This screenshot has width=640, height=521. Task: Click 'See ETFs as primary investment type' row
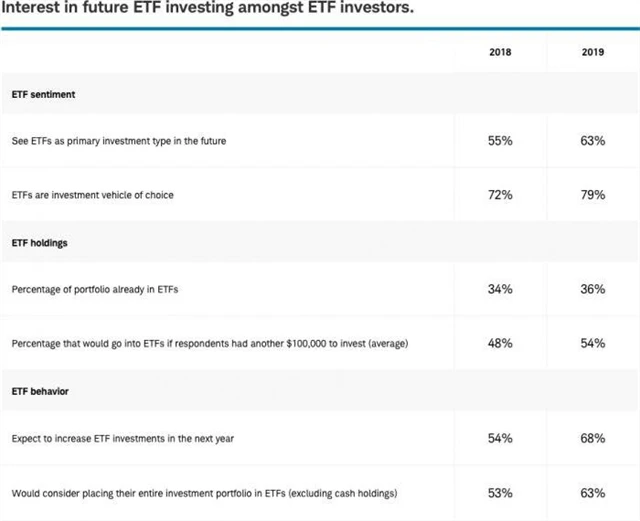[119, 141]
